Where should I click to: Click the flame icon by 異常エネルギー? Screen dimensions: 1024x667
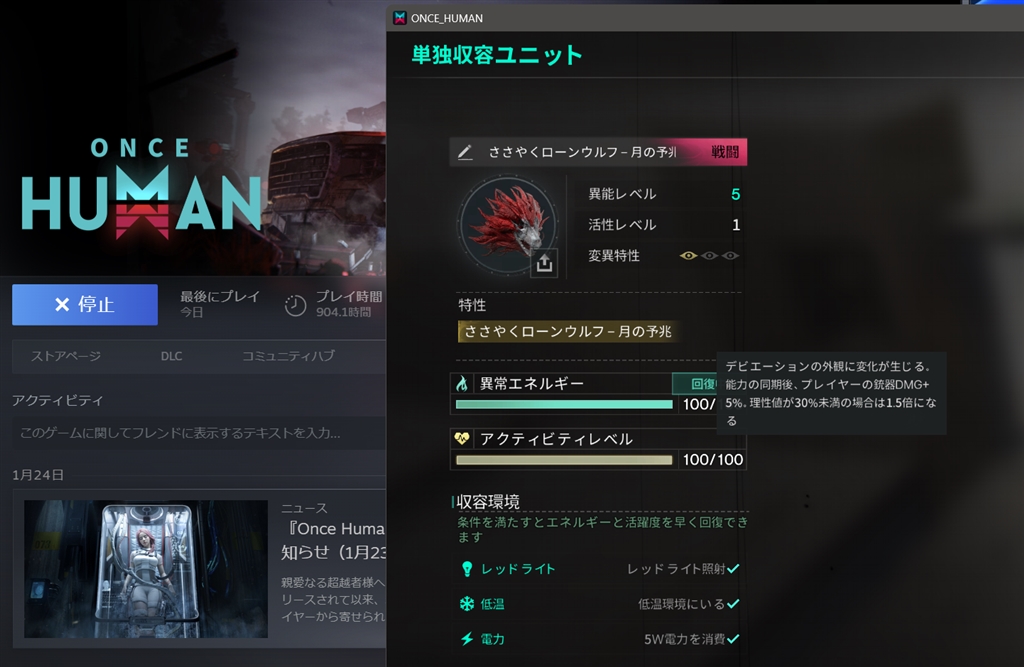462,383
